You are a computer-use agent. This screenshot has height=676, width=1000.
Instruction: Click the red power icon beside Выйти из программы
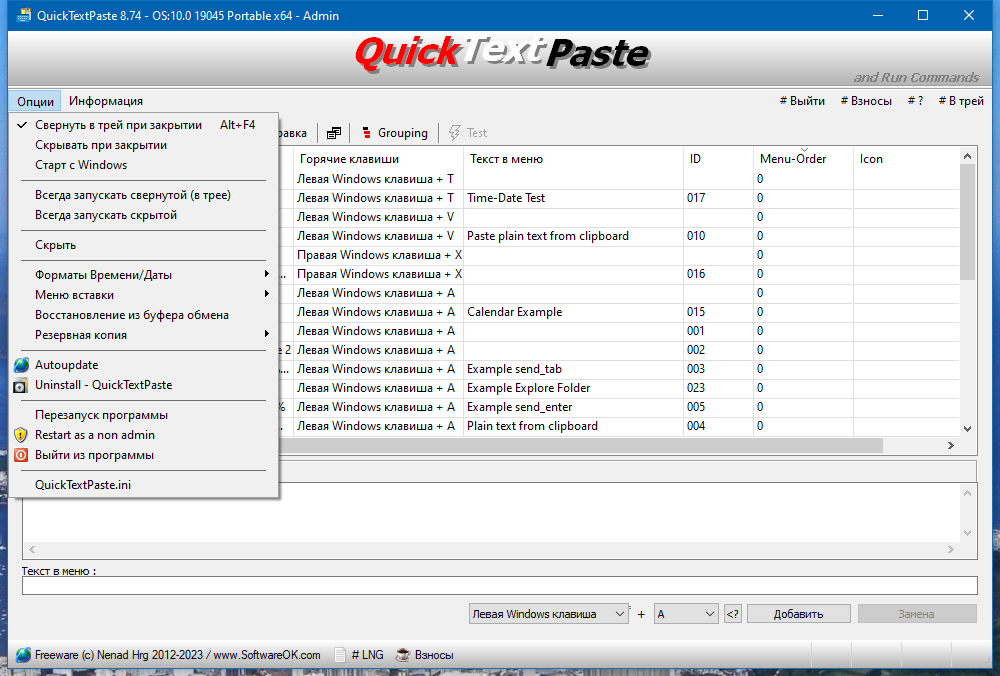pyautogui.click(x=21, y=455)
